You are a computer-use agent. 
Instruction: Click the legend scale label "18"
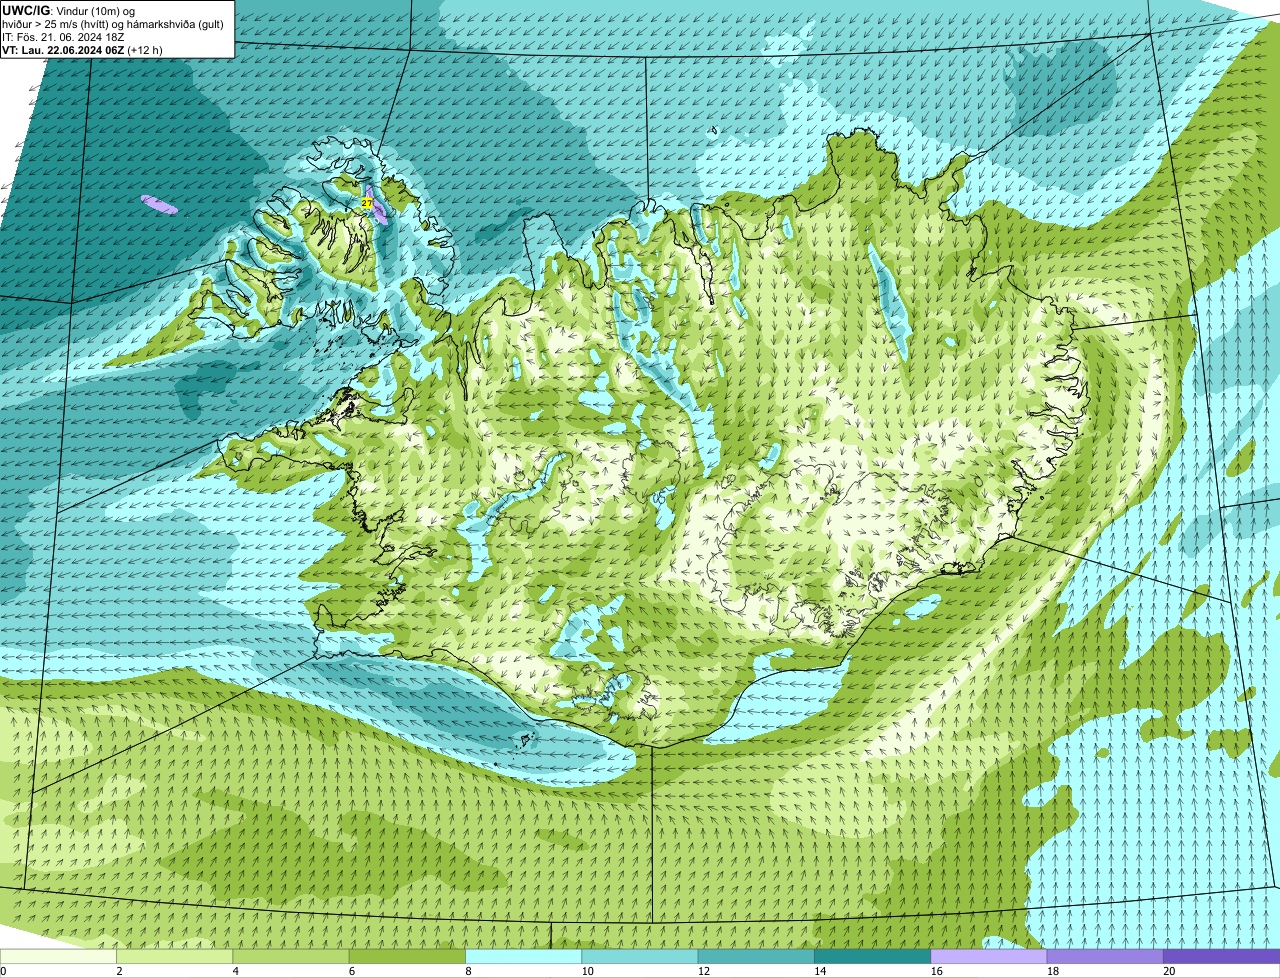pos(1052,971)
